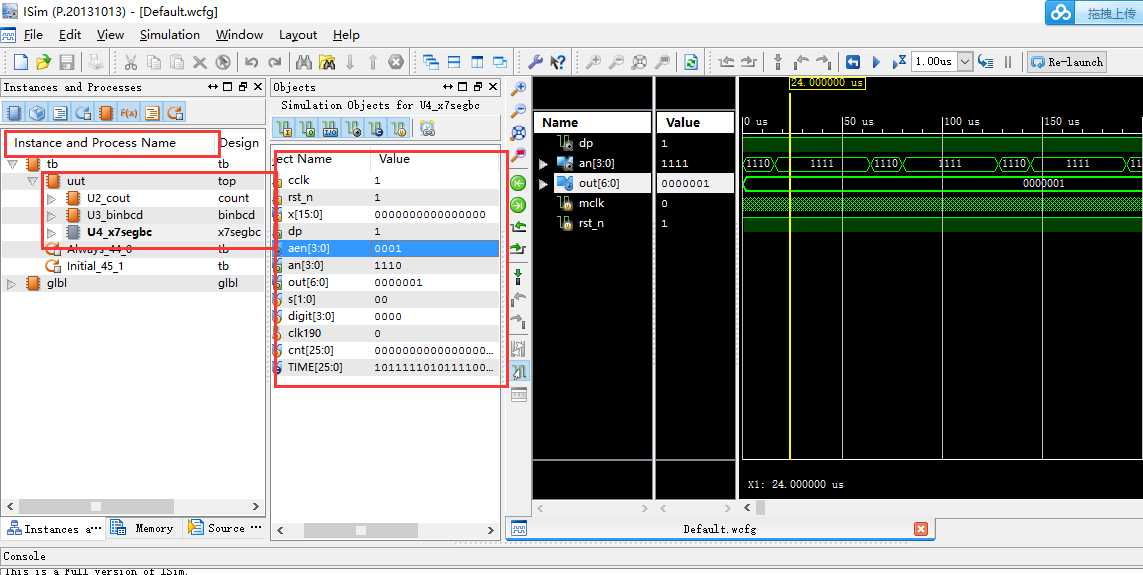Click the Cascade windows icon
The height and width of the screenshot is (575, 1143).
point(431,62)
